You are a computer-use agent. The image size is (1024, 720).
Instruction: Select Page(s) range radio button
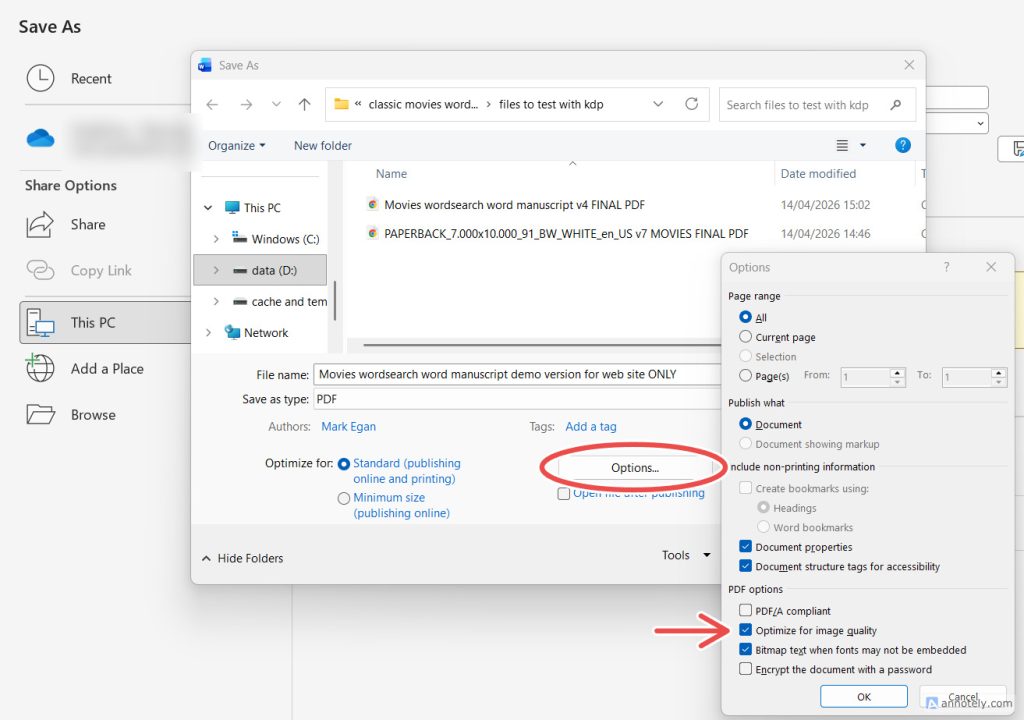click(x=745, y=376)
